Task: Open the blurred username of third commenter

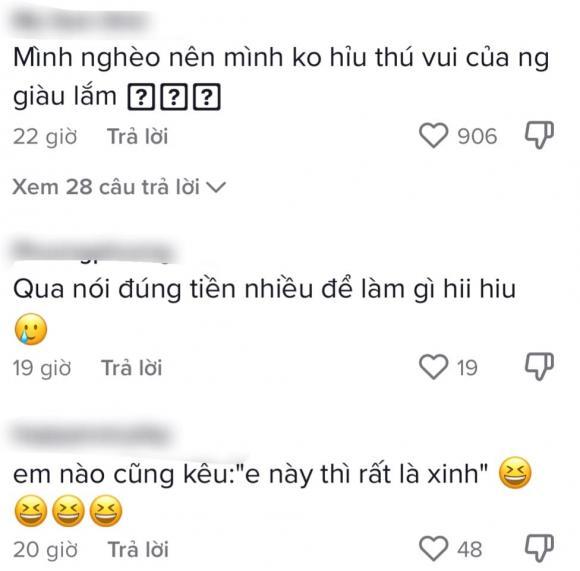Action: pos(91,435)
